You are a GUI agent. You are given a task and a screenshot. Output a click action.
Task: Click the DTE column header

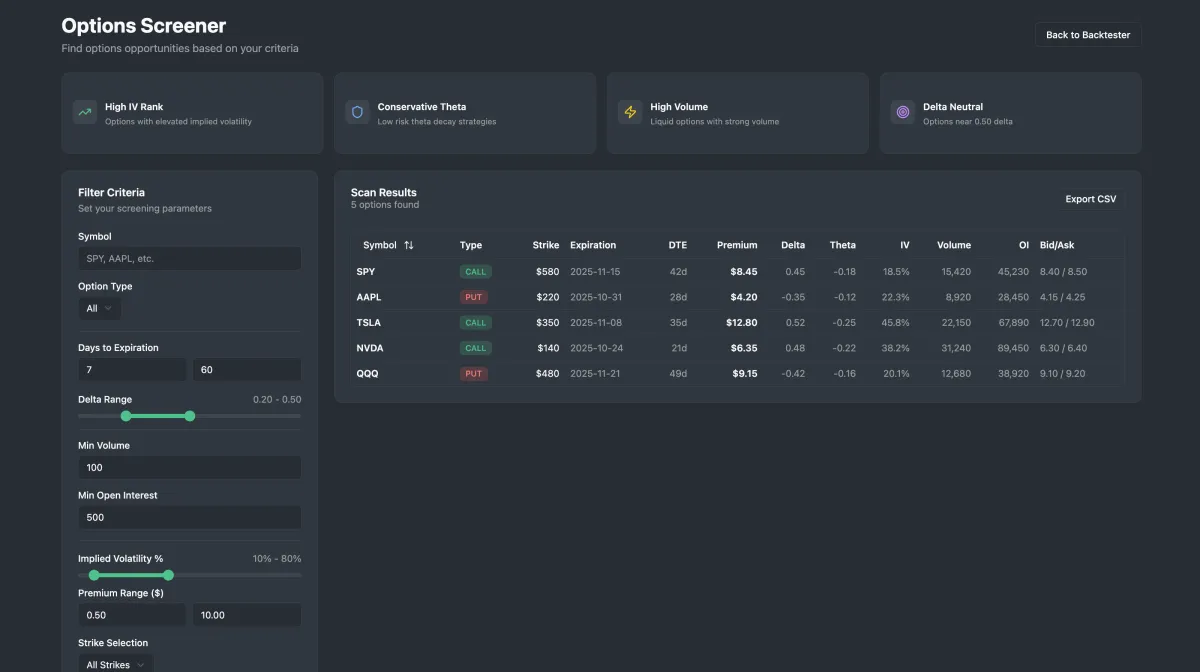click(678, 245)
